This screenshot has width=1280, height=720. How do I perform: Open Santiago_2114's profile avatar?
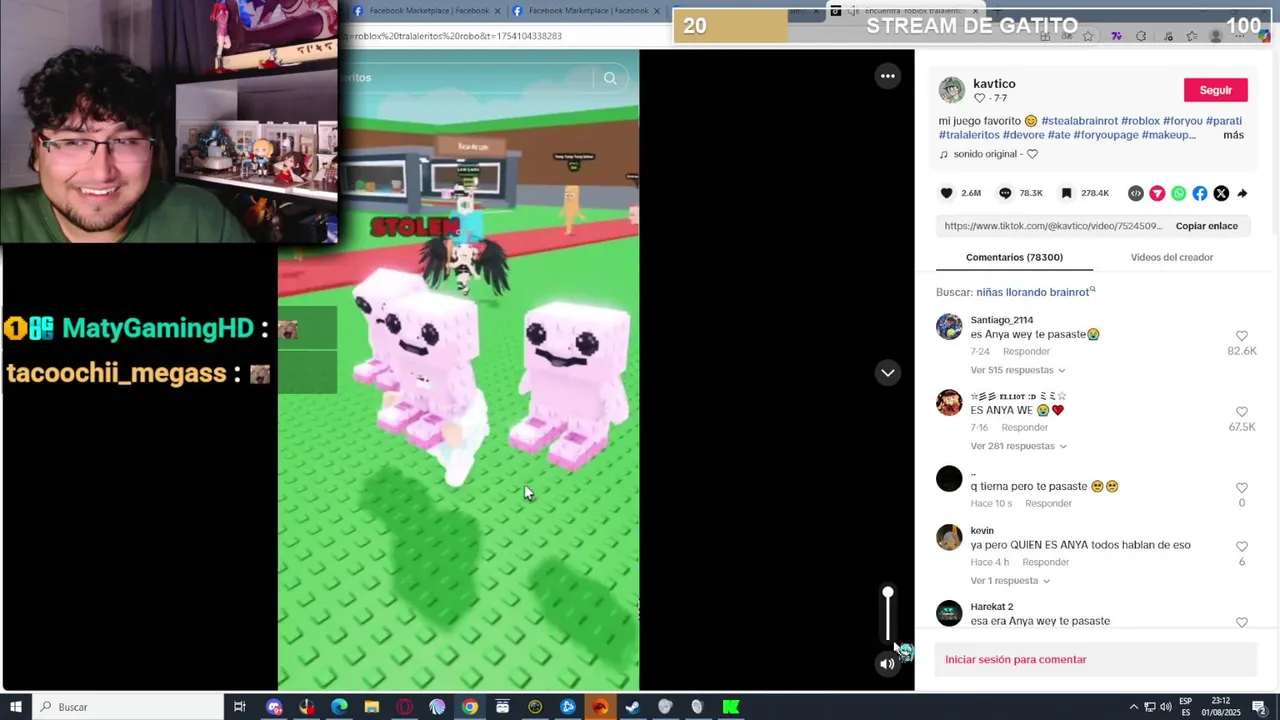click(x=949, y=327)
